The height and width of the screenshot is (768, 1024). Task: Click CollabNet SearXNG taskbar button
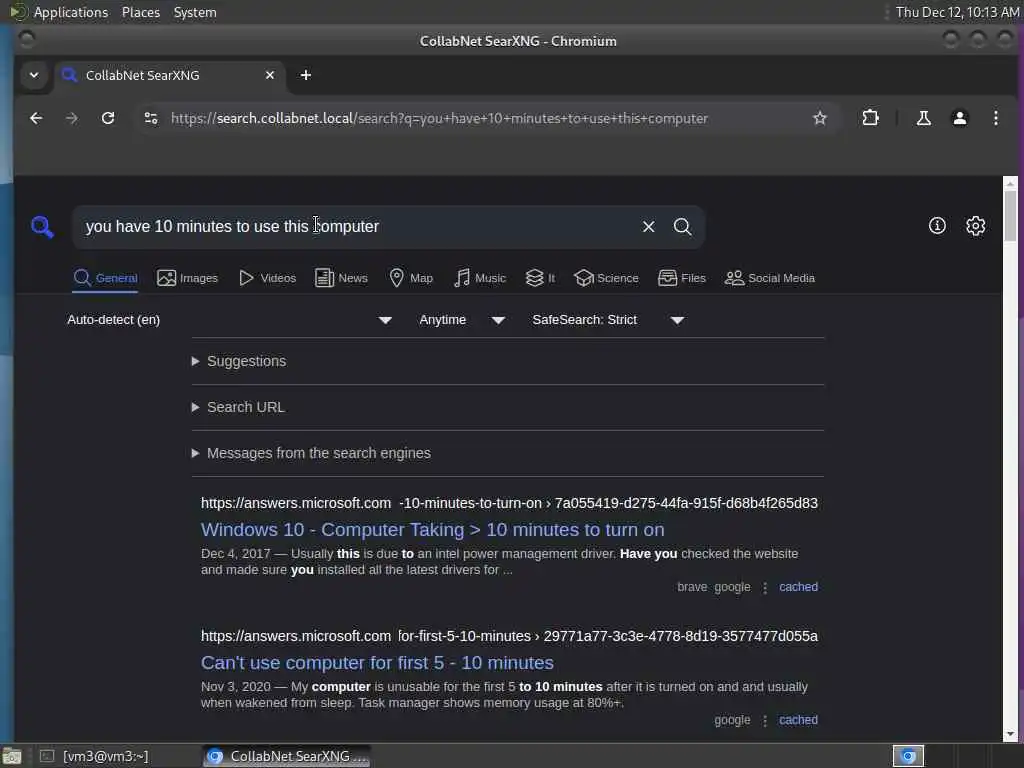286,756
